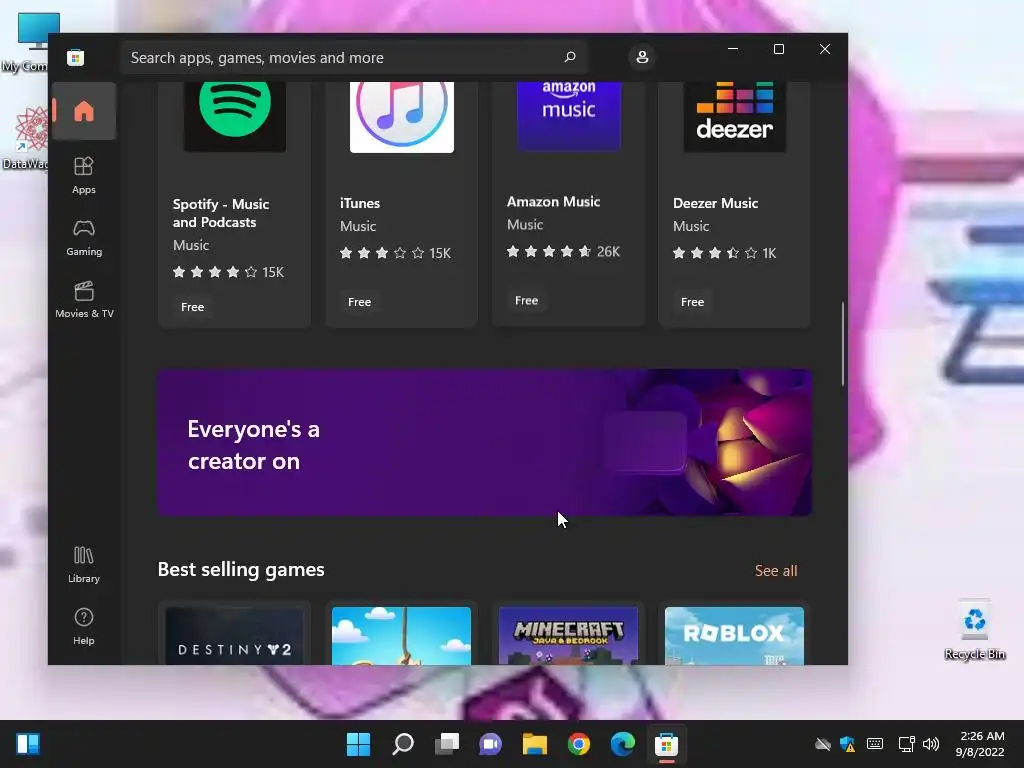The image size is (1024, 768).
Task: Open the Everyone's a creator banner
Action: pyautogui.click(x=485, y=443)
